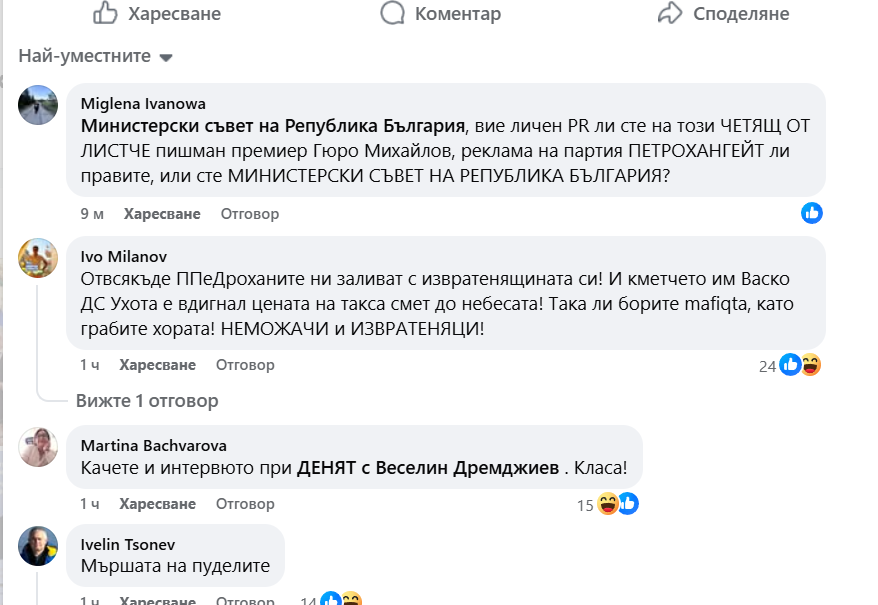The image size is (878, 605).
Task: Open Martina Bachvarova's profile avatar
Action: tap(38, 446)
